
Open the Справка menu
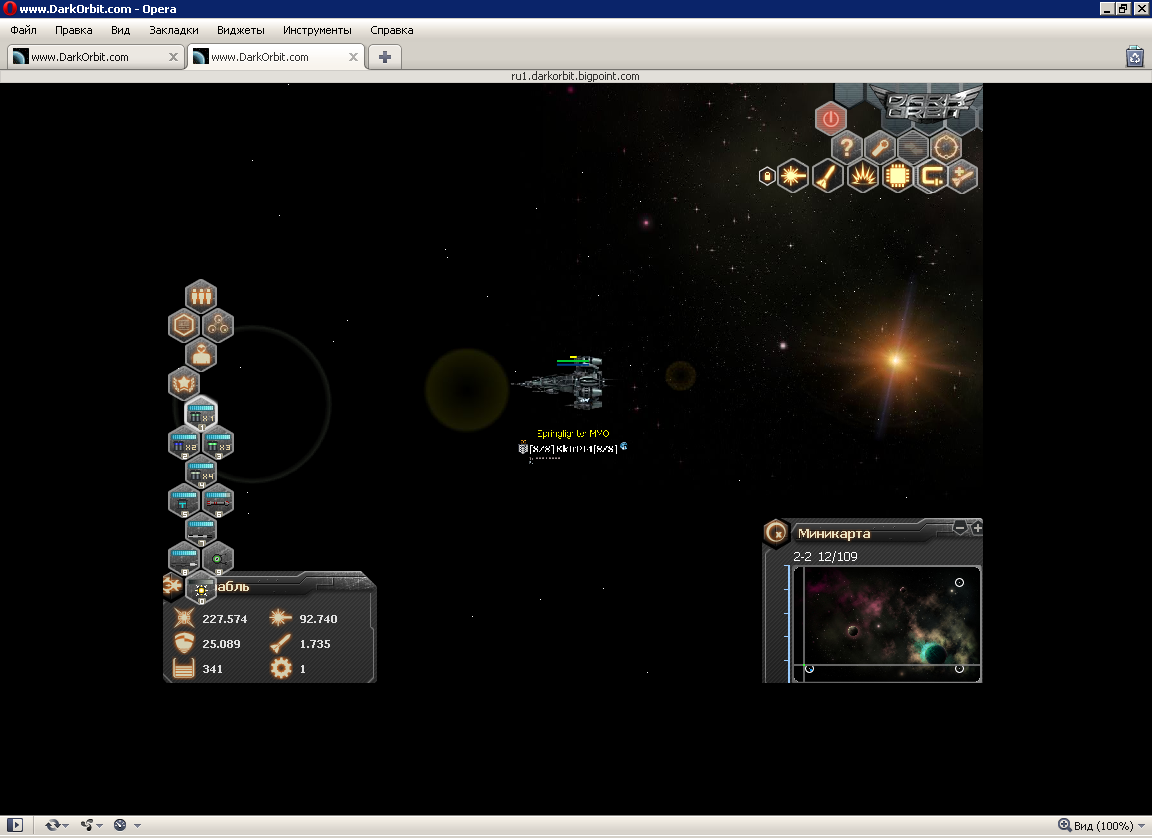click(x=392, y=30)
